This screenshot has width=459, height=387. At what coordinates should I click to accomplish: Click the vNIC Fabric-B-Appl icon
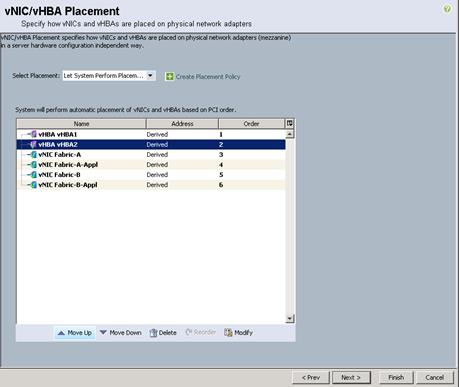[x=33, y=184]
